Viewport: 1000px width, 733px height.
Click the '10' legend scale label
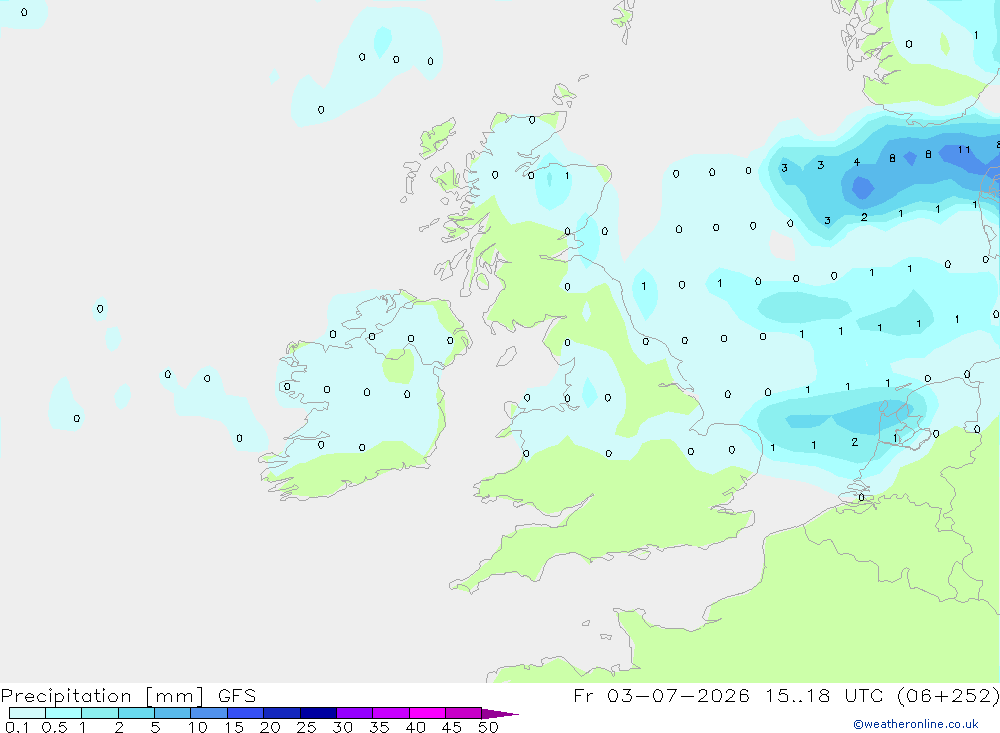(198, 727)
